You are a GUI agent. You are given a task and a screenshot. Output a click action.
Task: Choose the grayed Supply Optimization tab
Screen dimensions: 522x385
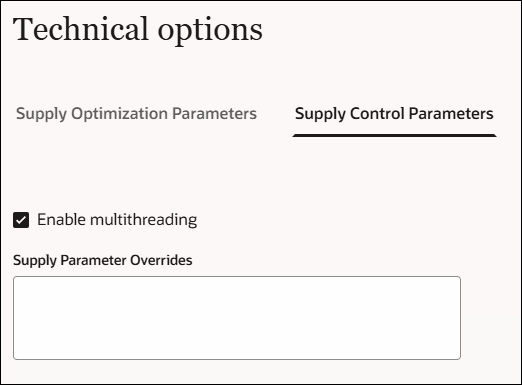(x=136, y=114)
